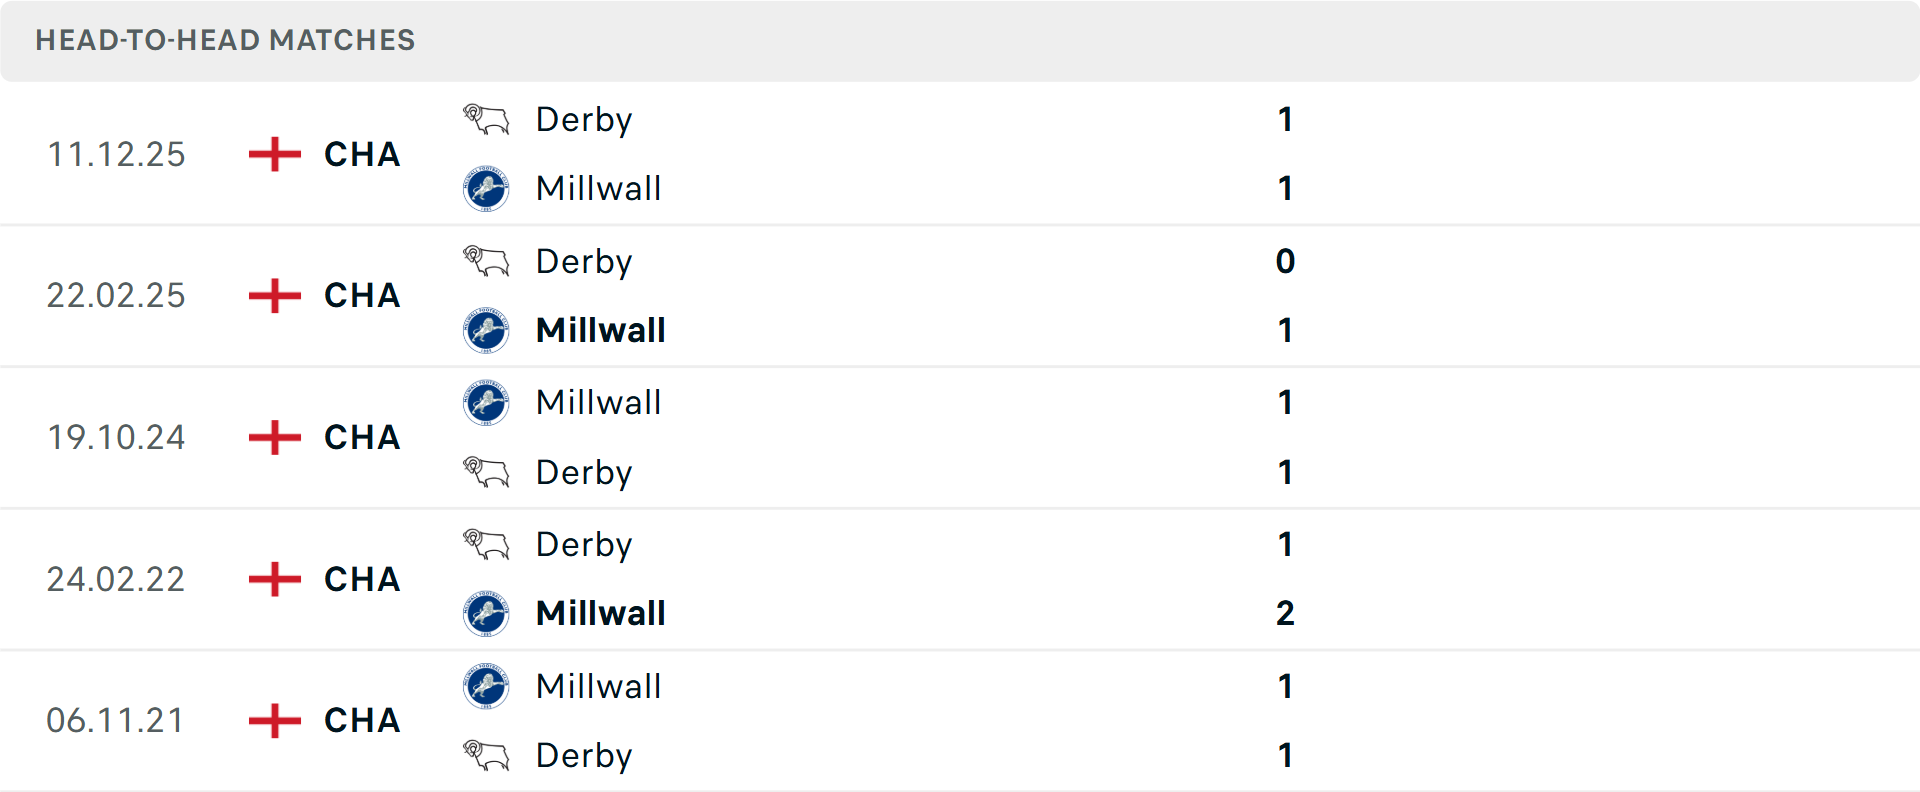Select the Millwall club badge in the first match
Viewport: 1920px width, 792px height.
485,188
